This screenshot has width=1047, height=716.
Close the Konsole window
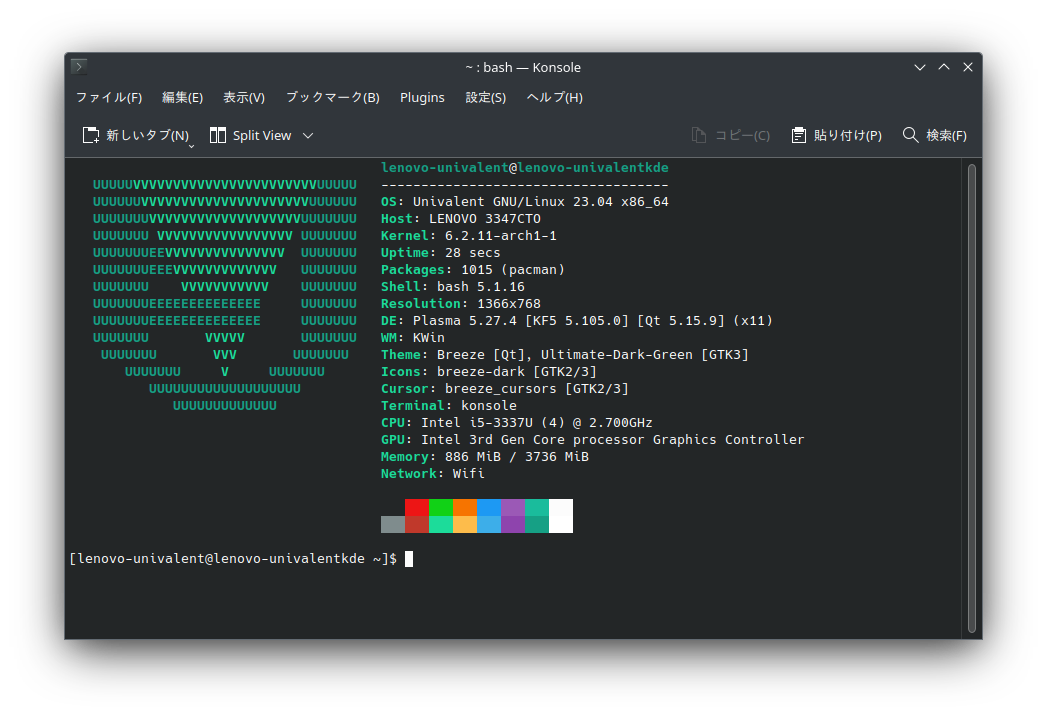tap(968, 67)
